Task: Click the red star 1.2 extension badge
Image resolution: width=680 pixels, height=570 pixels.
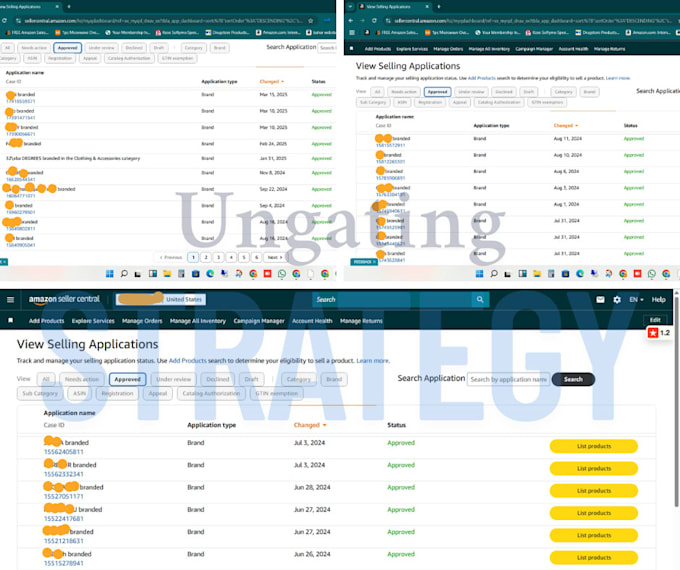Action: point(659,333)
